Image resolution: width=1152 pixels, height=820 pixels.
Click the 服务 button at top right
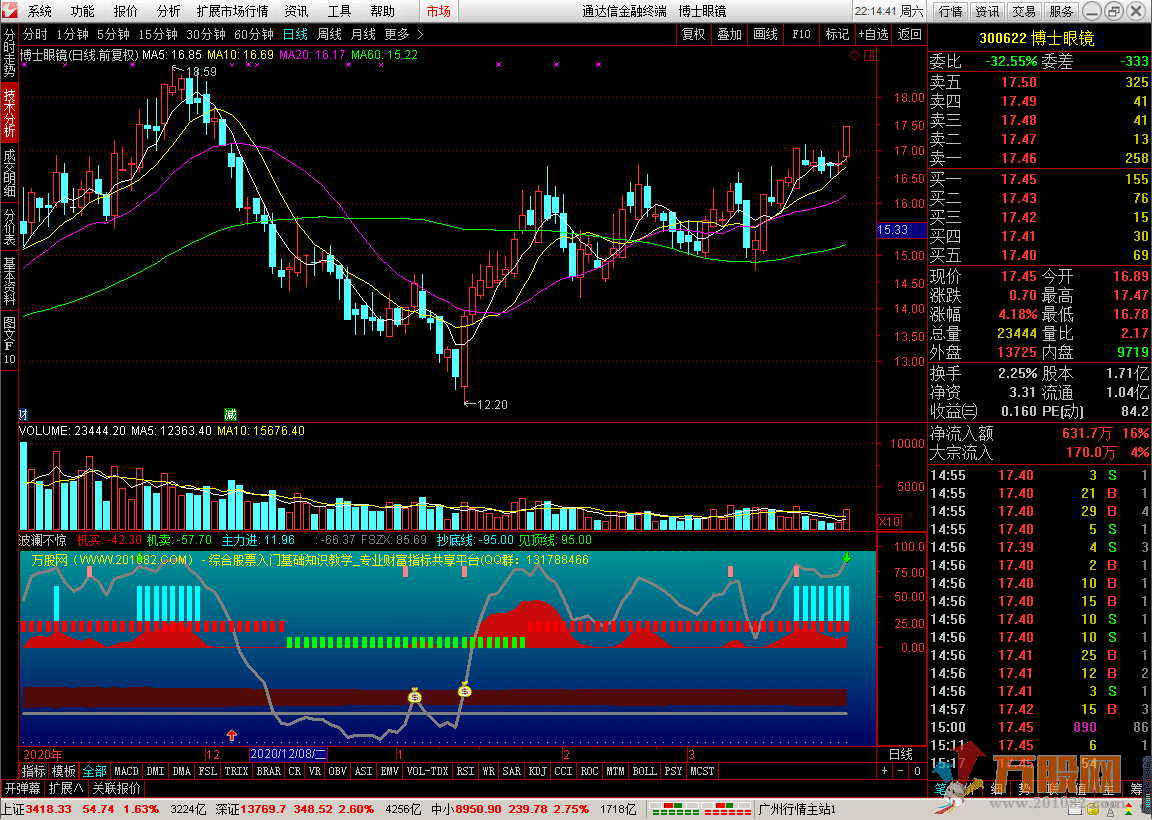pos(1060,11)
